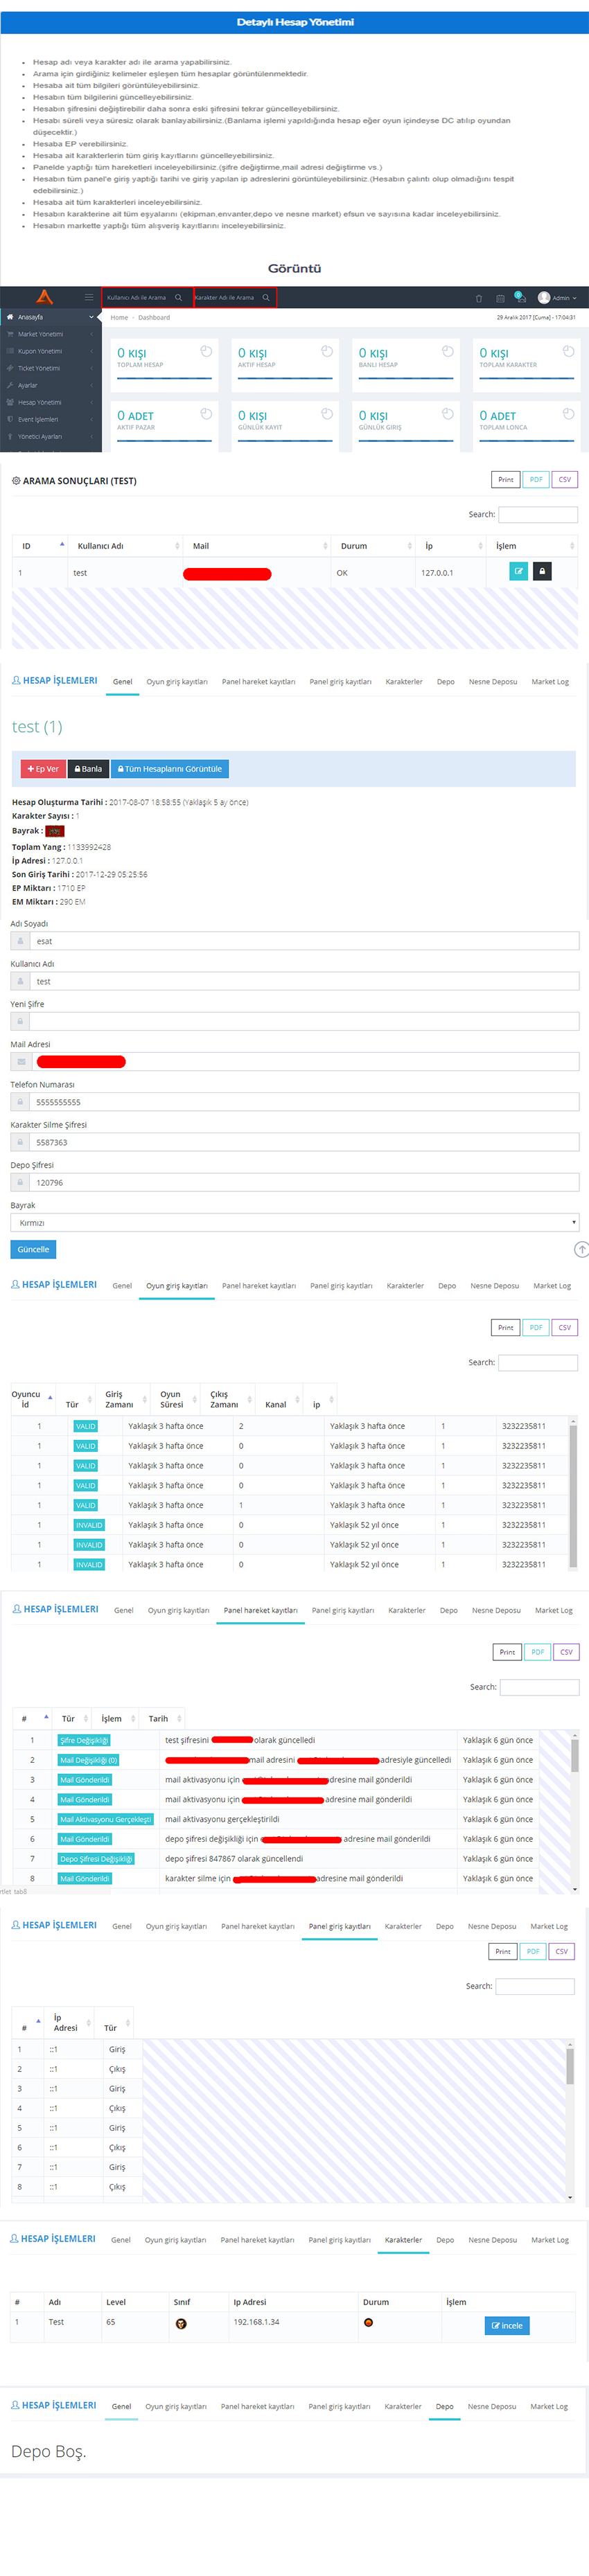Click the Tüm Hesaplarını Görüntüle button
The height and width of the screenshot is (2576, 589).
[x=170, y=769]
